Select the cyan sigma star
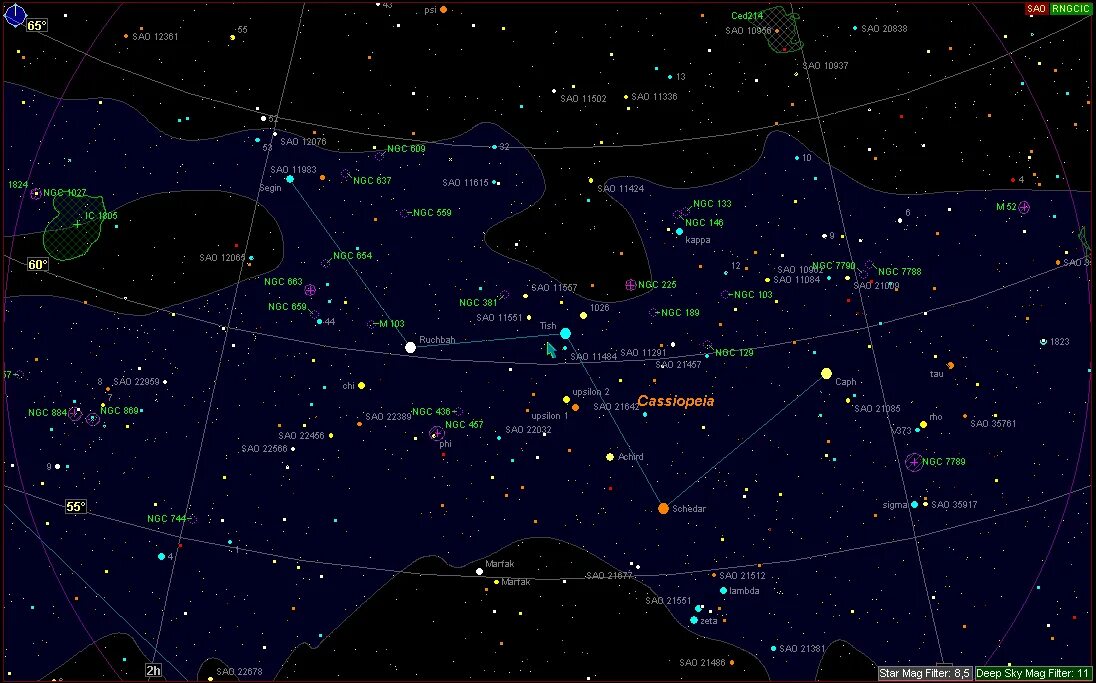 [914, 504]
